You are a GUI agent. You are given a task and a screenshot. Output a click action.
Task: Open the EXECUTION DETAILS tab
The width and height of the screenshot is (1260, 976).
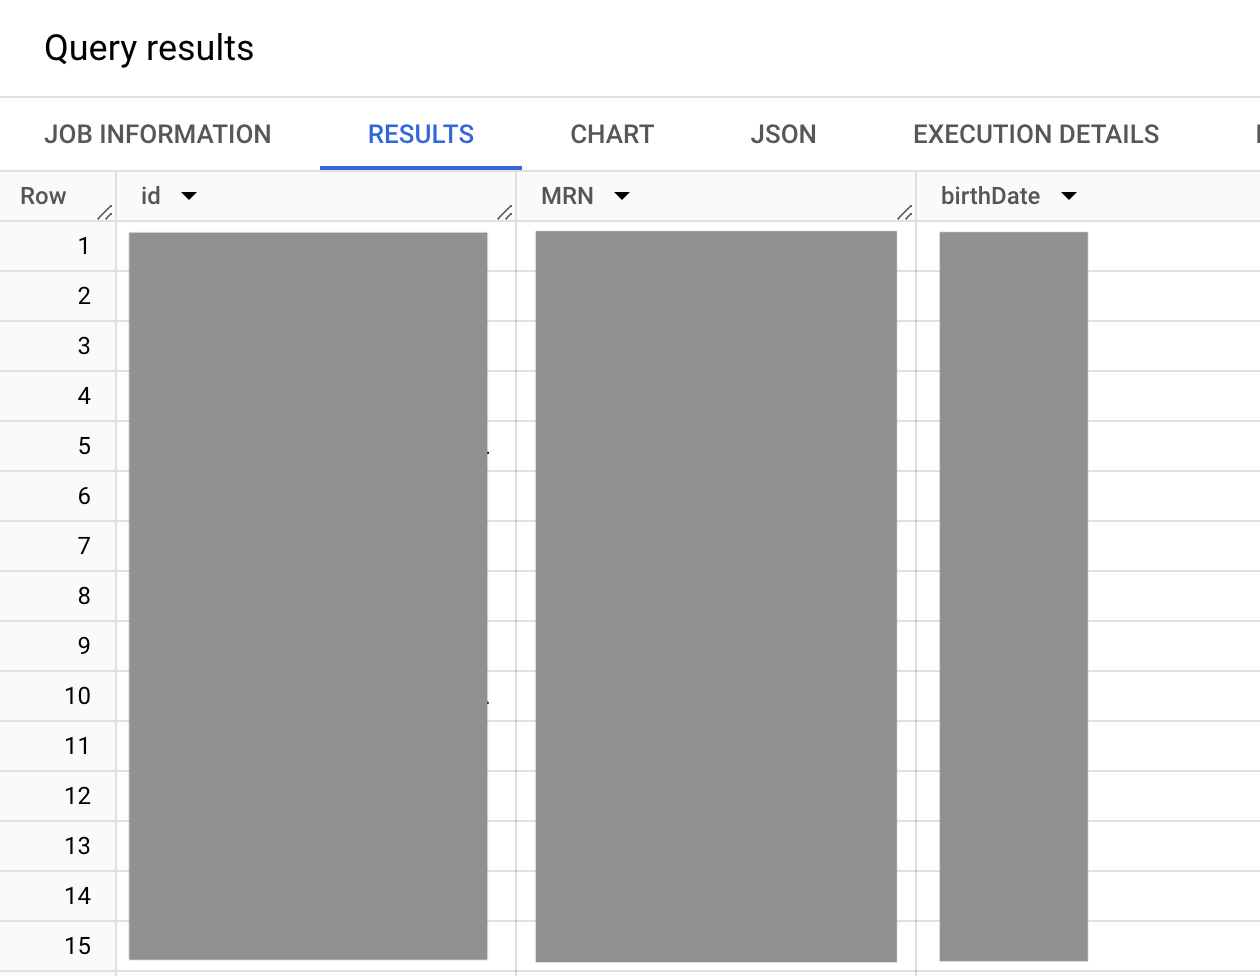(x=1036, y=134)
